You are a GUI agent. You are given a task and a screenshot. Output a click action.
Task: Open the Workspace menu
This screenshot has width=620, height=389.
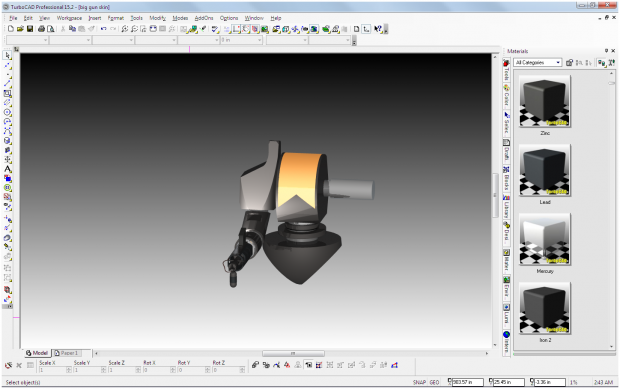[69, 18]
